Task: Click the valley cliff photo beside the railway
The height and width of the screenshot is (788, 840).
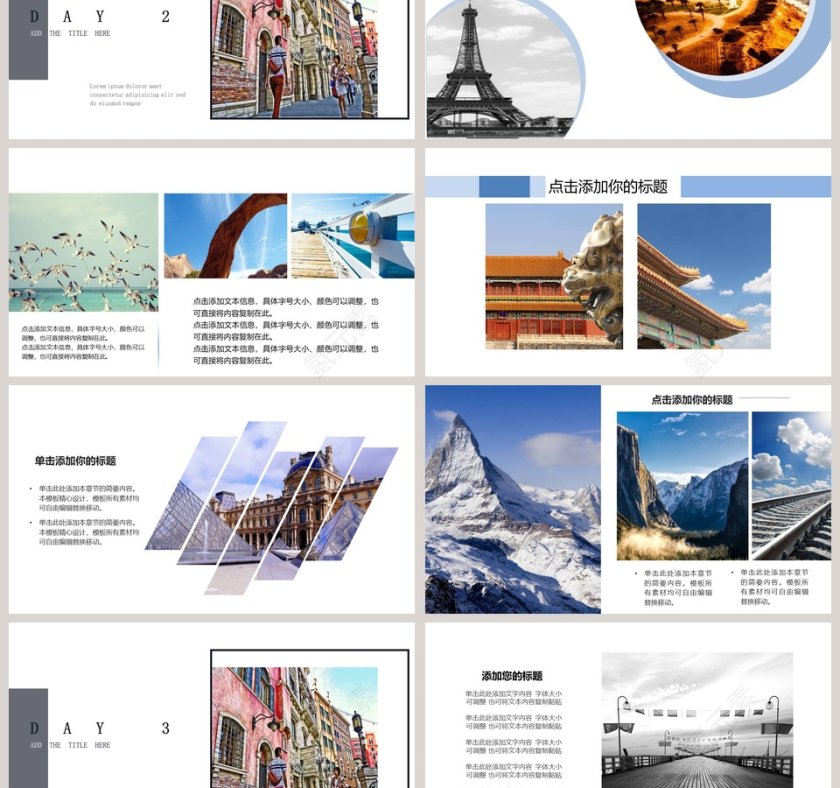Action: pos(682,486)
